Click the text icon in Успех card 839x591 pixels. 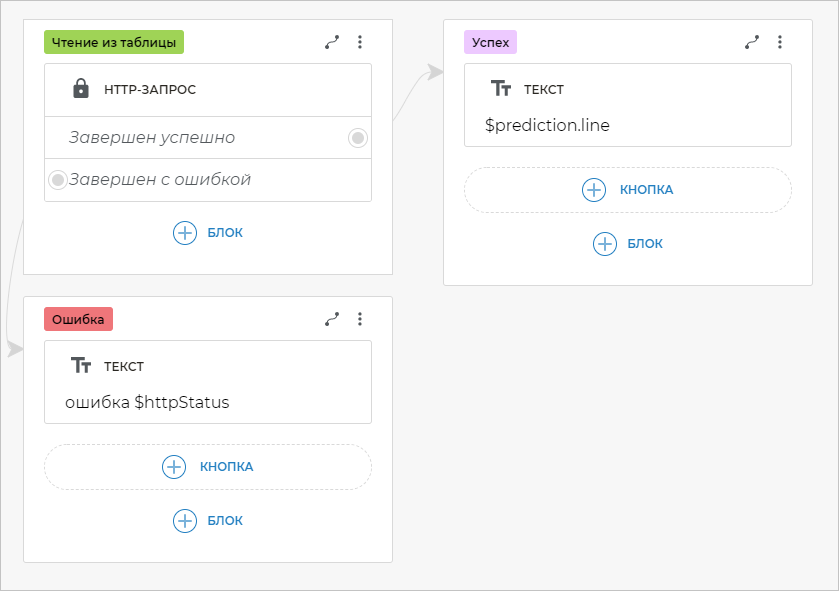pyautogui.click(x=501, y=89)
